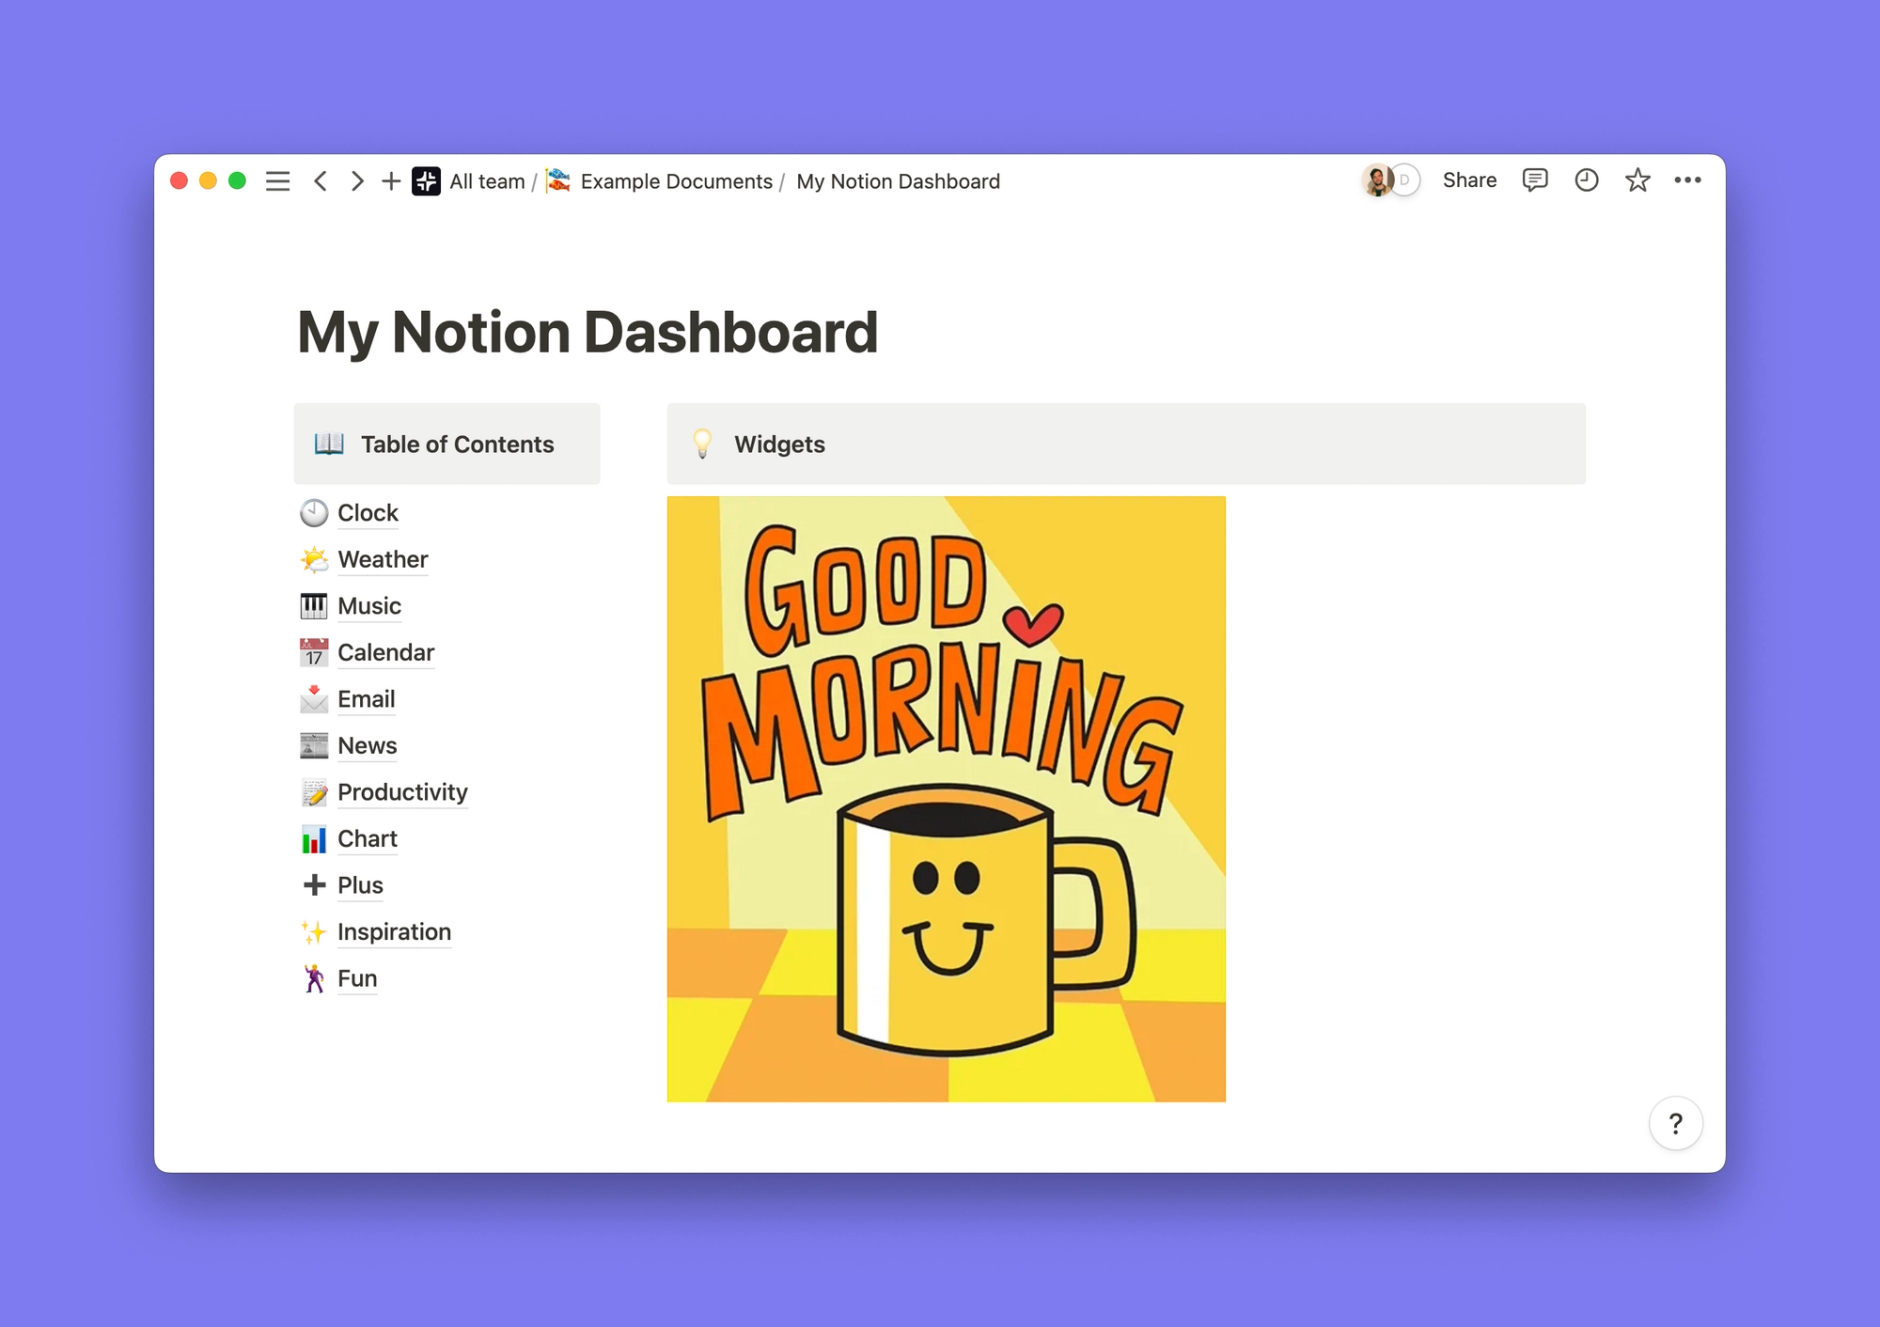Click the open book icon

coord(329,444)
